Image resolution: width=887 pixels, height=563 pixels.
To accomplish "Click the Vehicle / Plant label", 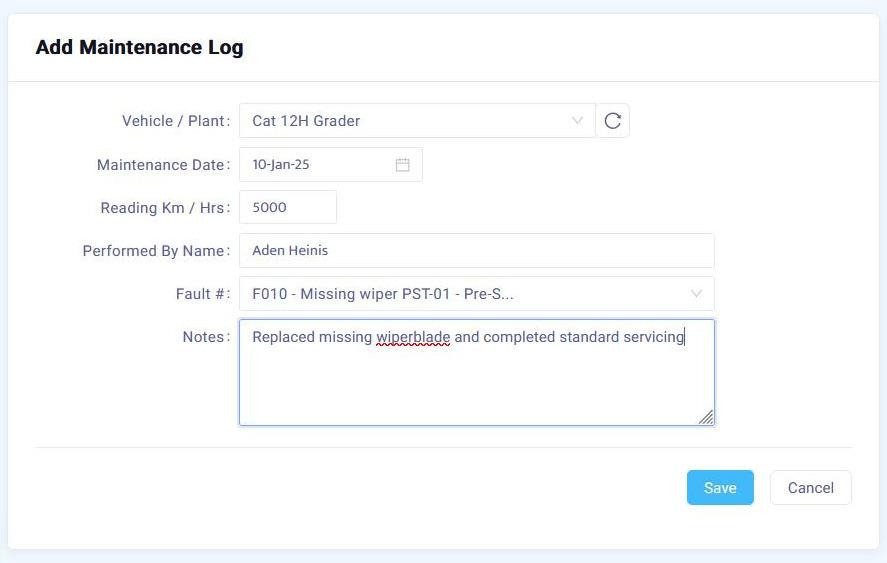I will (x=175, y=121).
